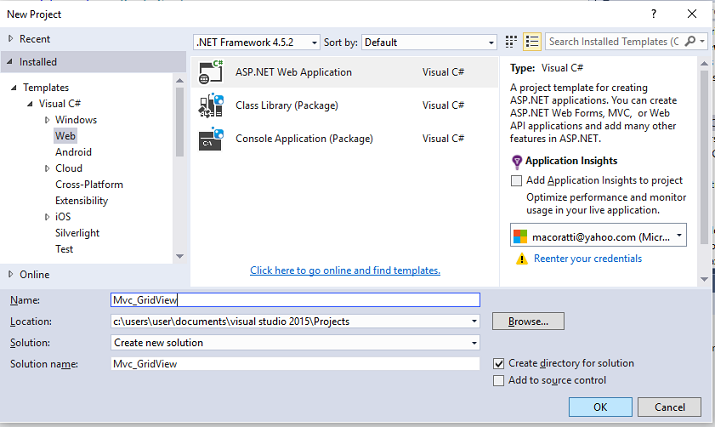Viewport: 715px width, 427px height.
Task: Click the Application Insights lightbulb icon
Action: (517, 161)
